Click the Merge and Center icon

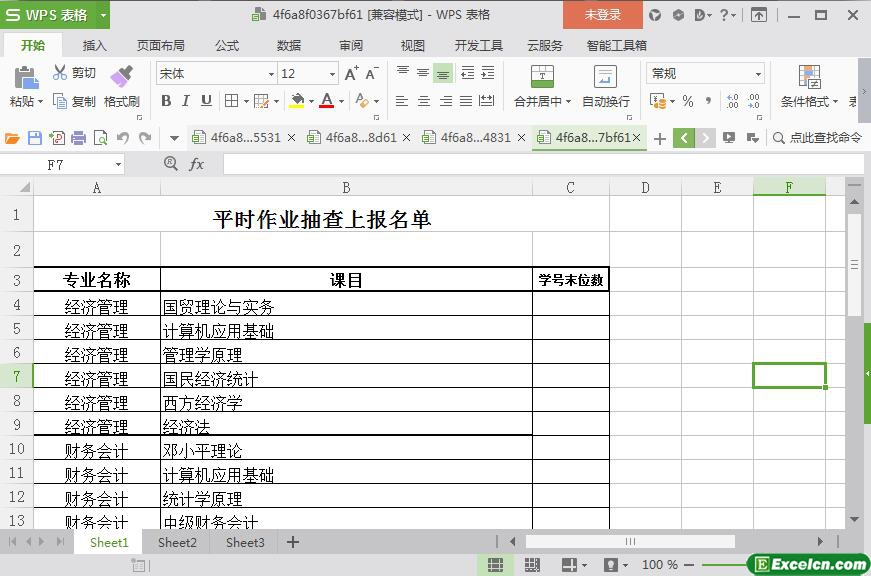click(542, 76)
